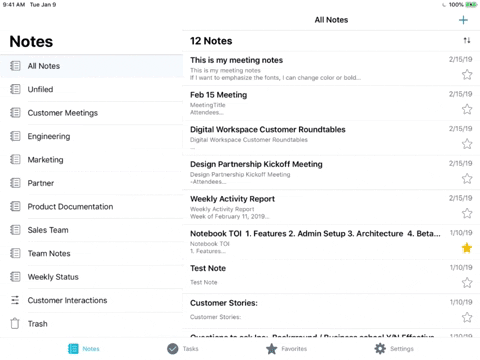
Task: Open Digital Workspace Customer Roundtables note
Action: [x=331, y=138]
